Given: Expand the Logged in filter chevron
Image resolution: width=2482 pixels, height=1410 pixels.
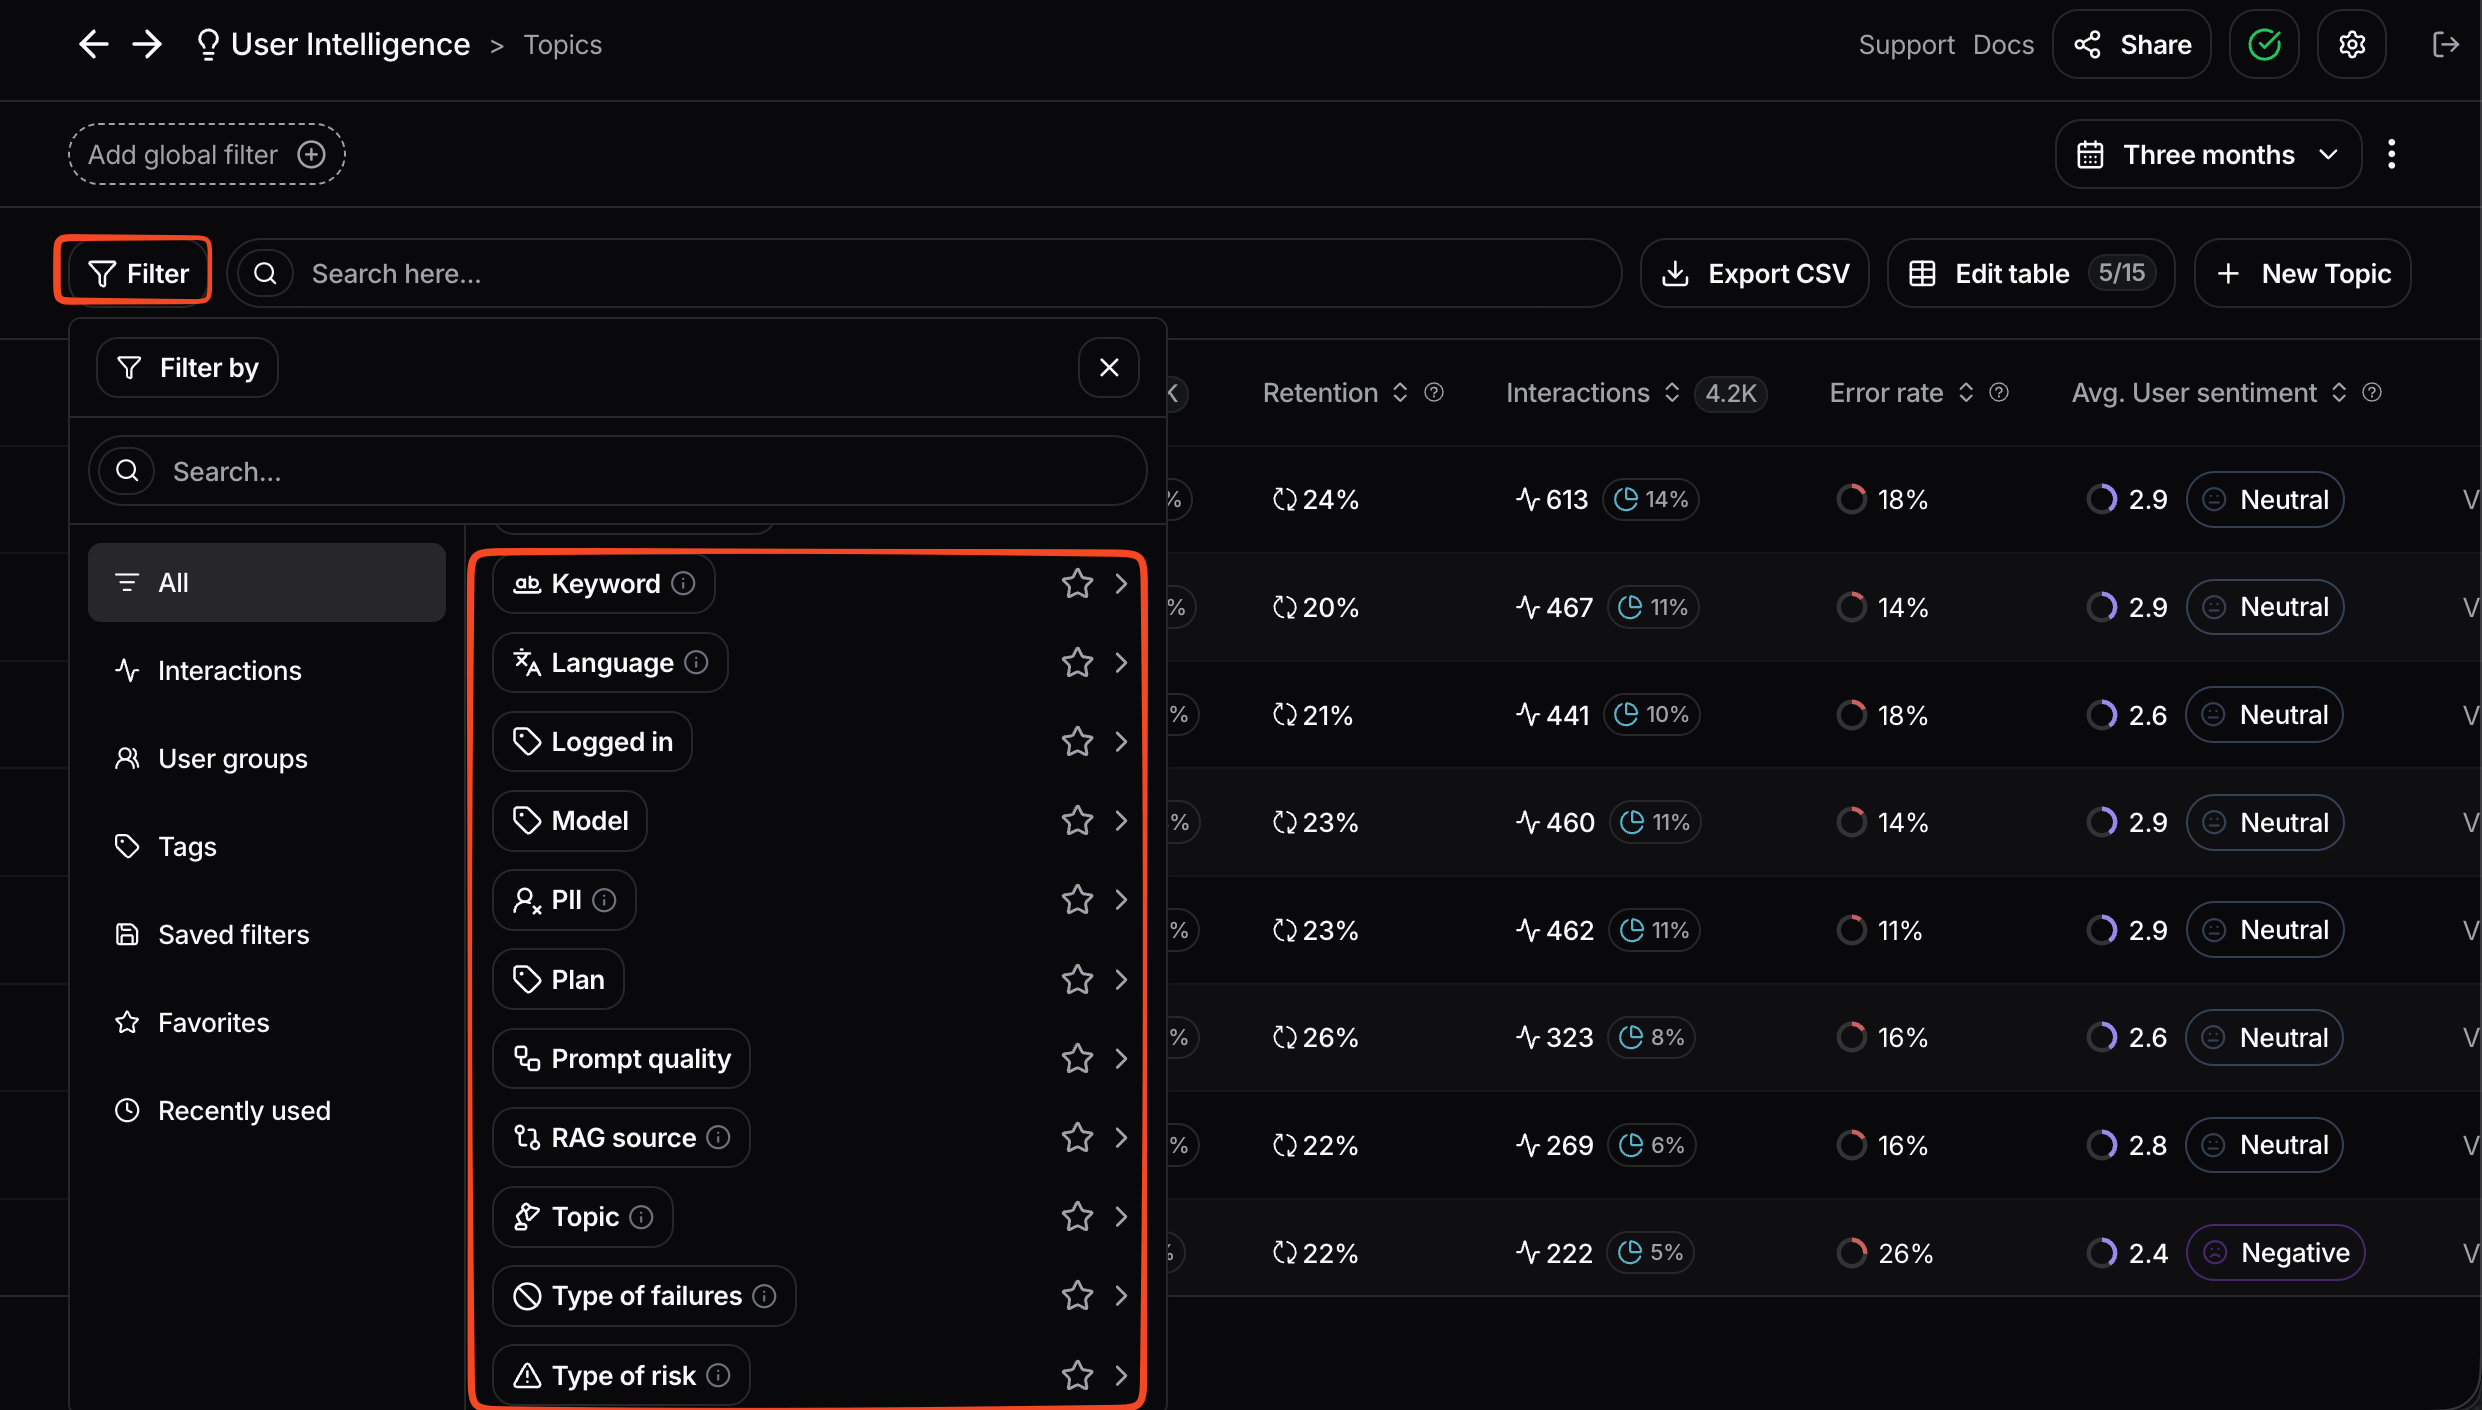Looking at the screenshot, I should [x=1121, y=741].
